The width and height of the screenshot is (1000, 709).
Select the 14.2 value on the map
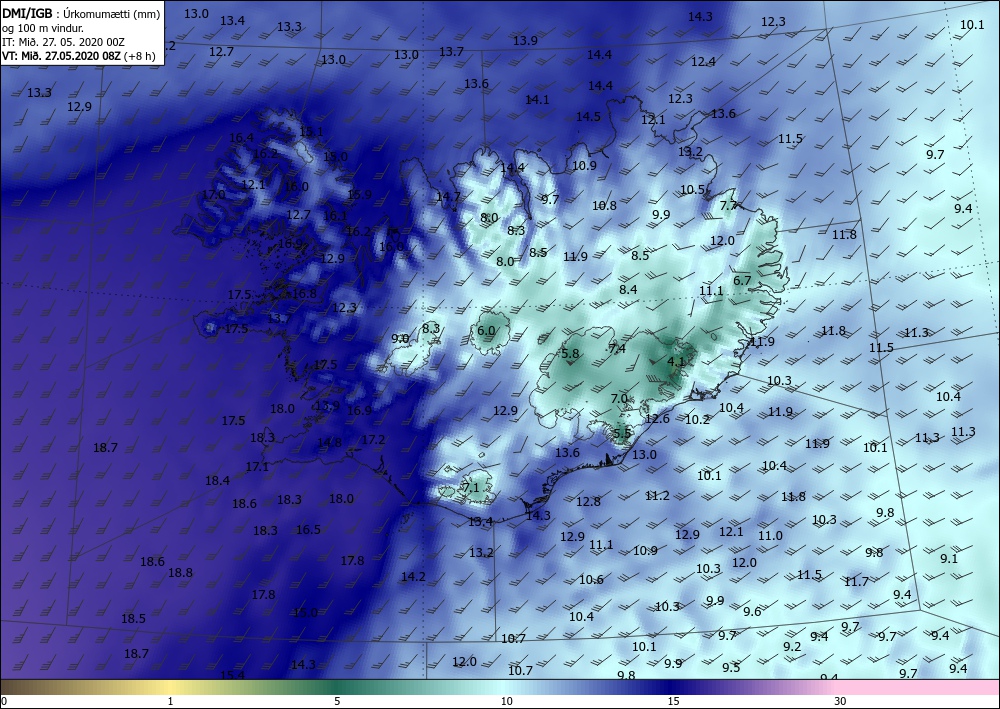point(413,576)
